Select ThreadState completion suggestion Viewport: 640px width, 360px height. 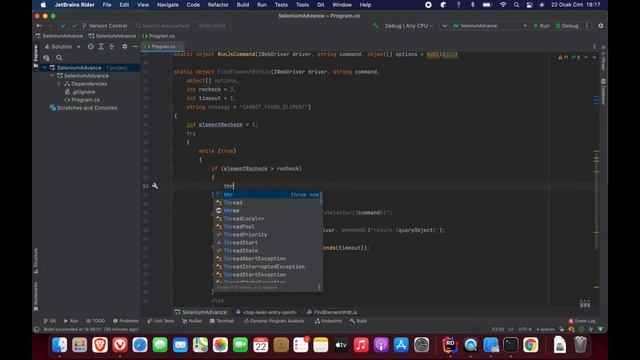[x=268, y=251]
